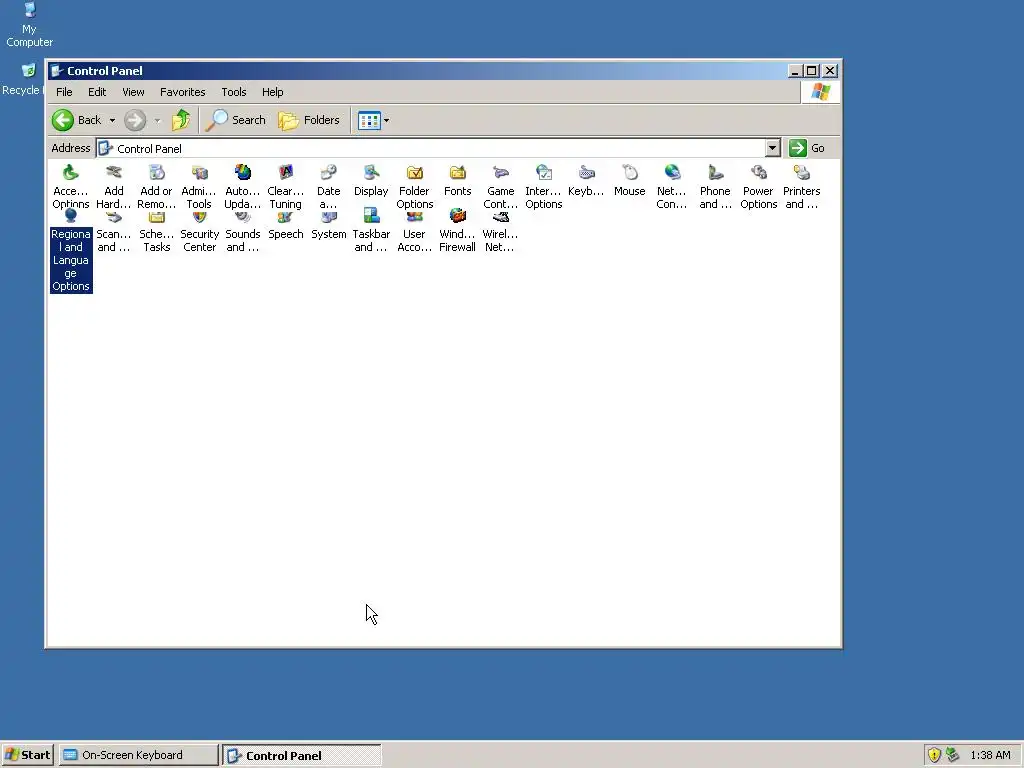Open Folder Options icon
Image resolution: width=1024 pixels, height=768 pixels.
coord(415,187)
